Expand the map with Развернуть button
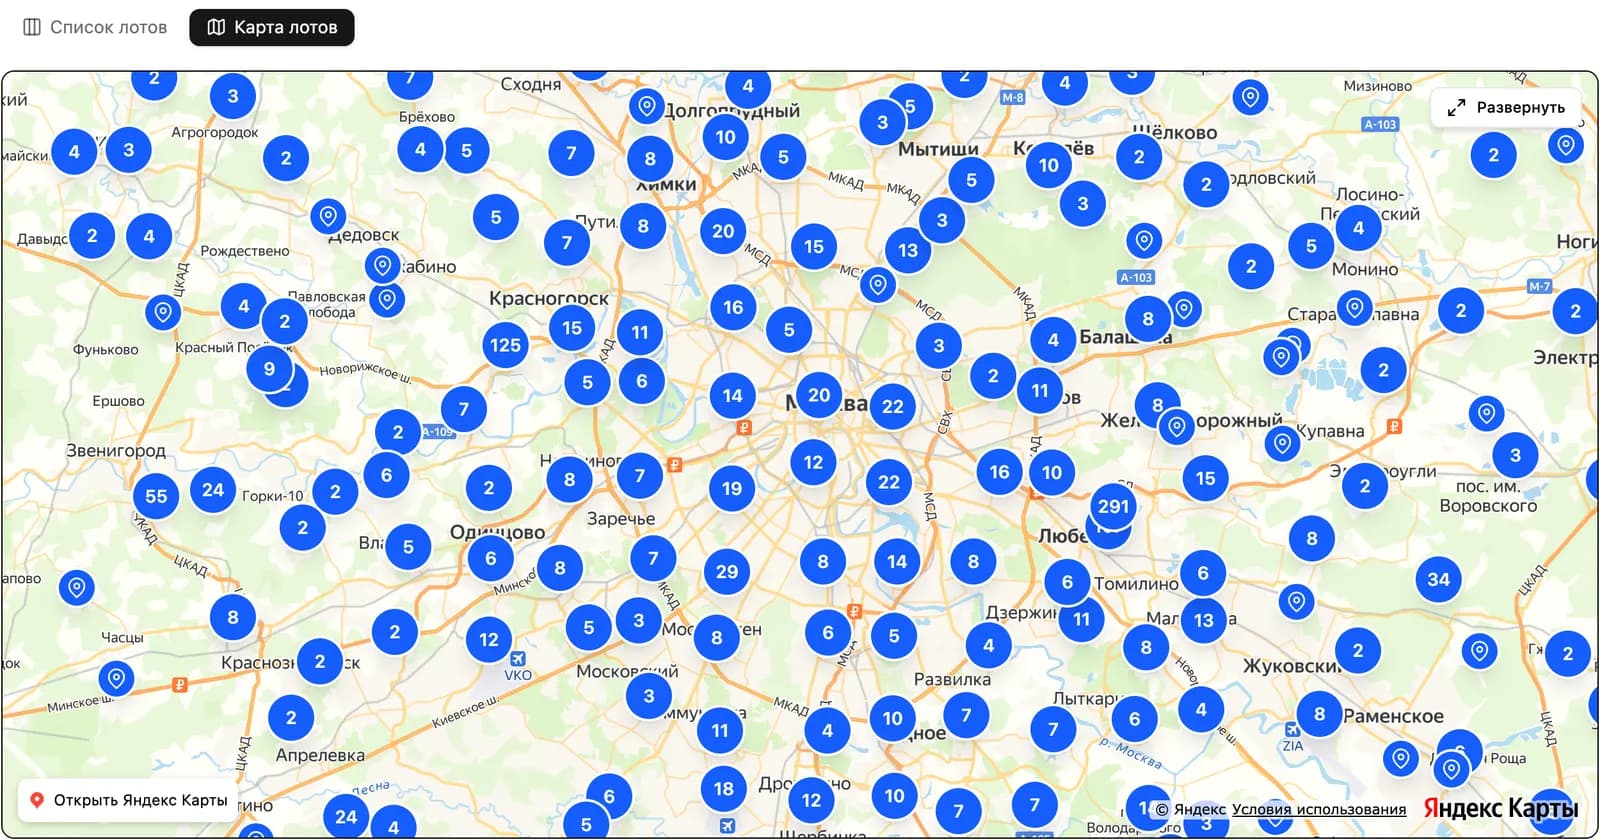Viewport: 1600px width, 840px height. click(x=1506, y=107)
